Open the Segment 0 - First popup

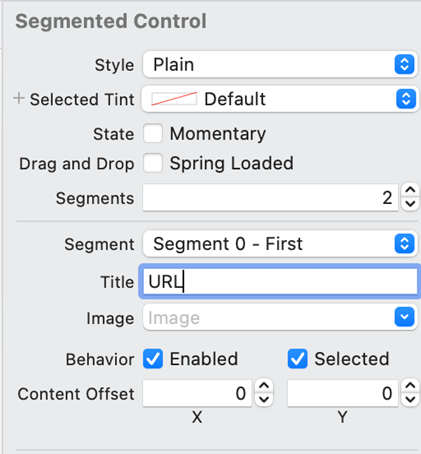[x=280, y=243]
